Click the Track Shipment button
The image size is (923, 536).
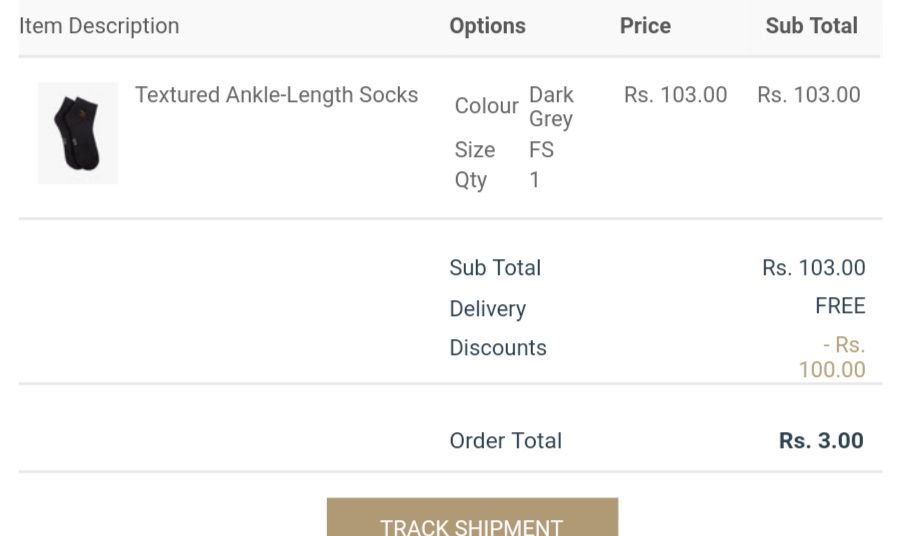(x=472, y=517)
